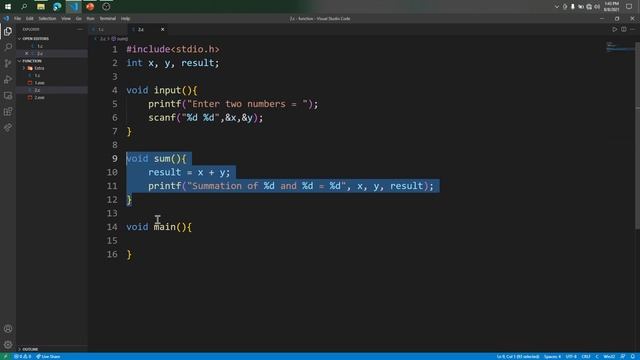Click Run Code play button in editor toolbar
This screenshot has width=640, height=360.
(614, 29)
